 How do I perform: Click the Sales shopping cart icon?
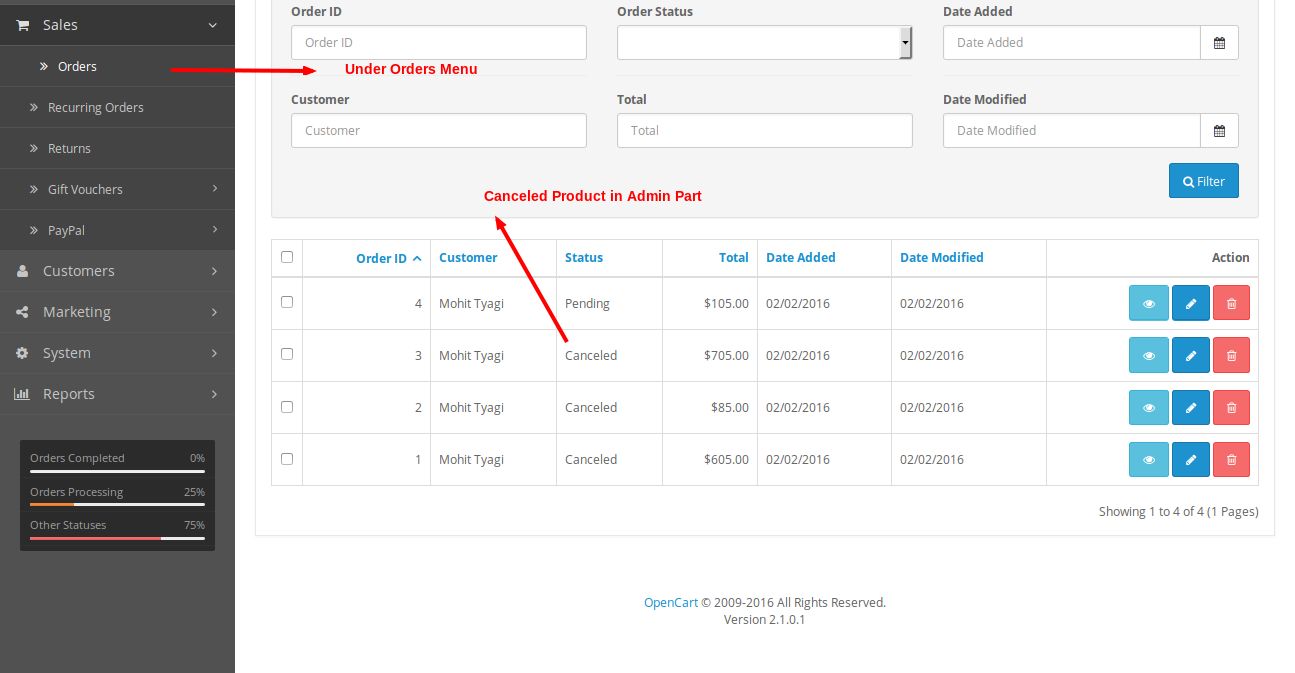point(22,25)
